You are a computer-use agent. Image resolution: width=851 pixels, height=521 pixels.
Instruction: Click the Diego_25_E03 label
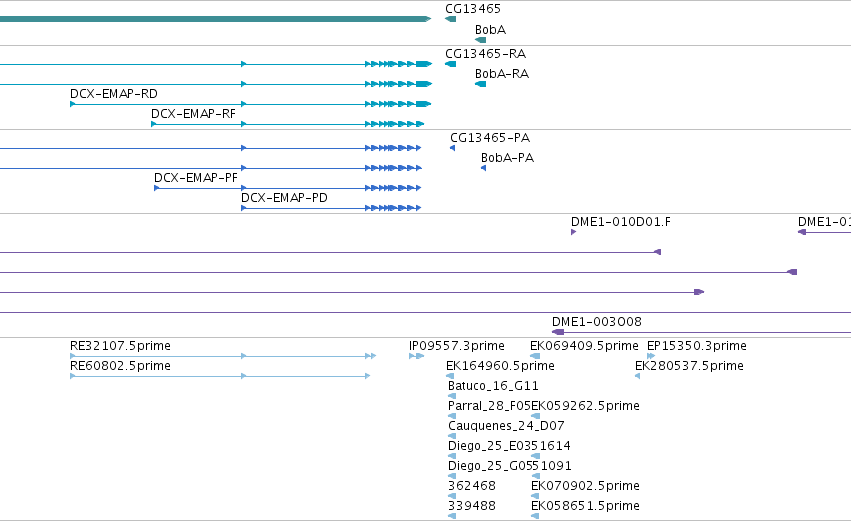coord(488,446)
